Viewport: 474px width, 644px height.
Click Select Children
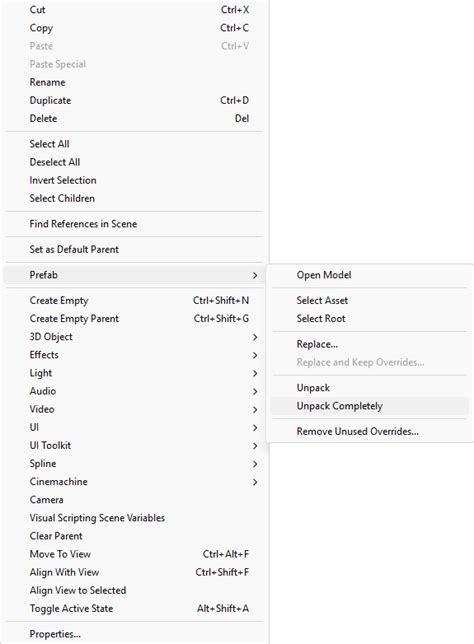tap(134, 198)
